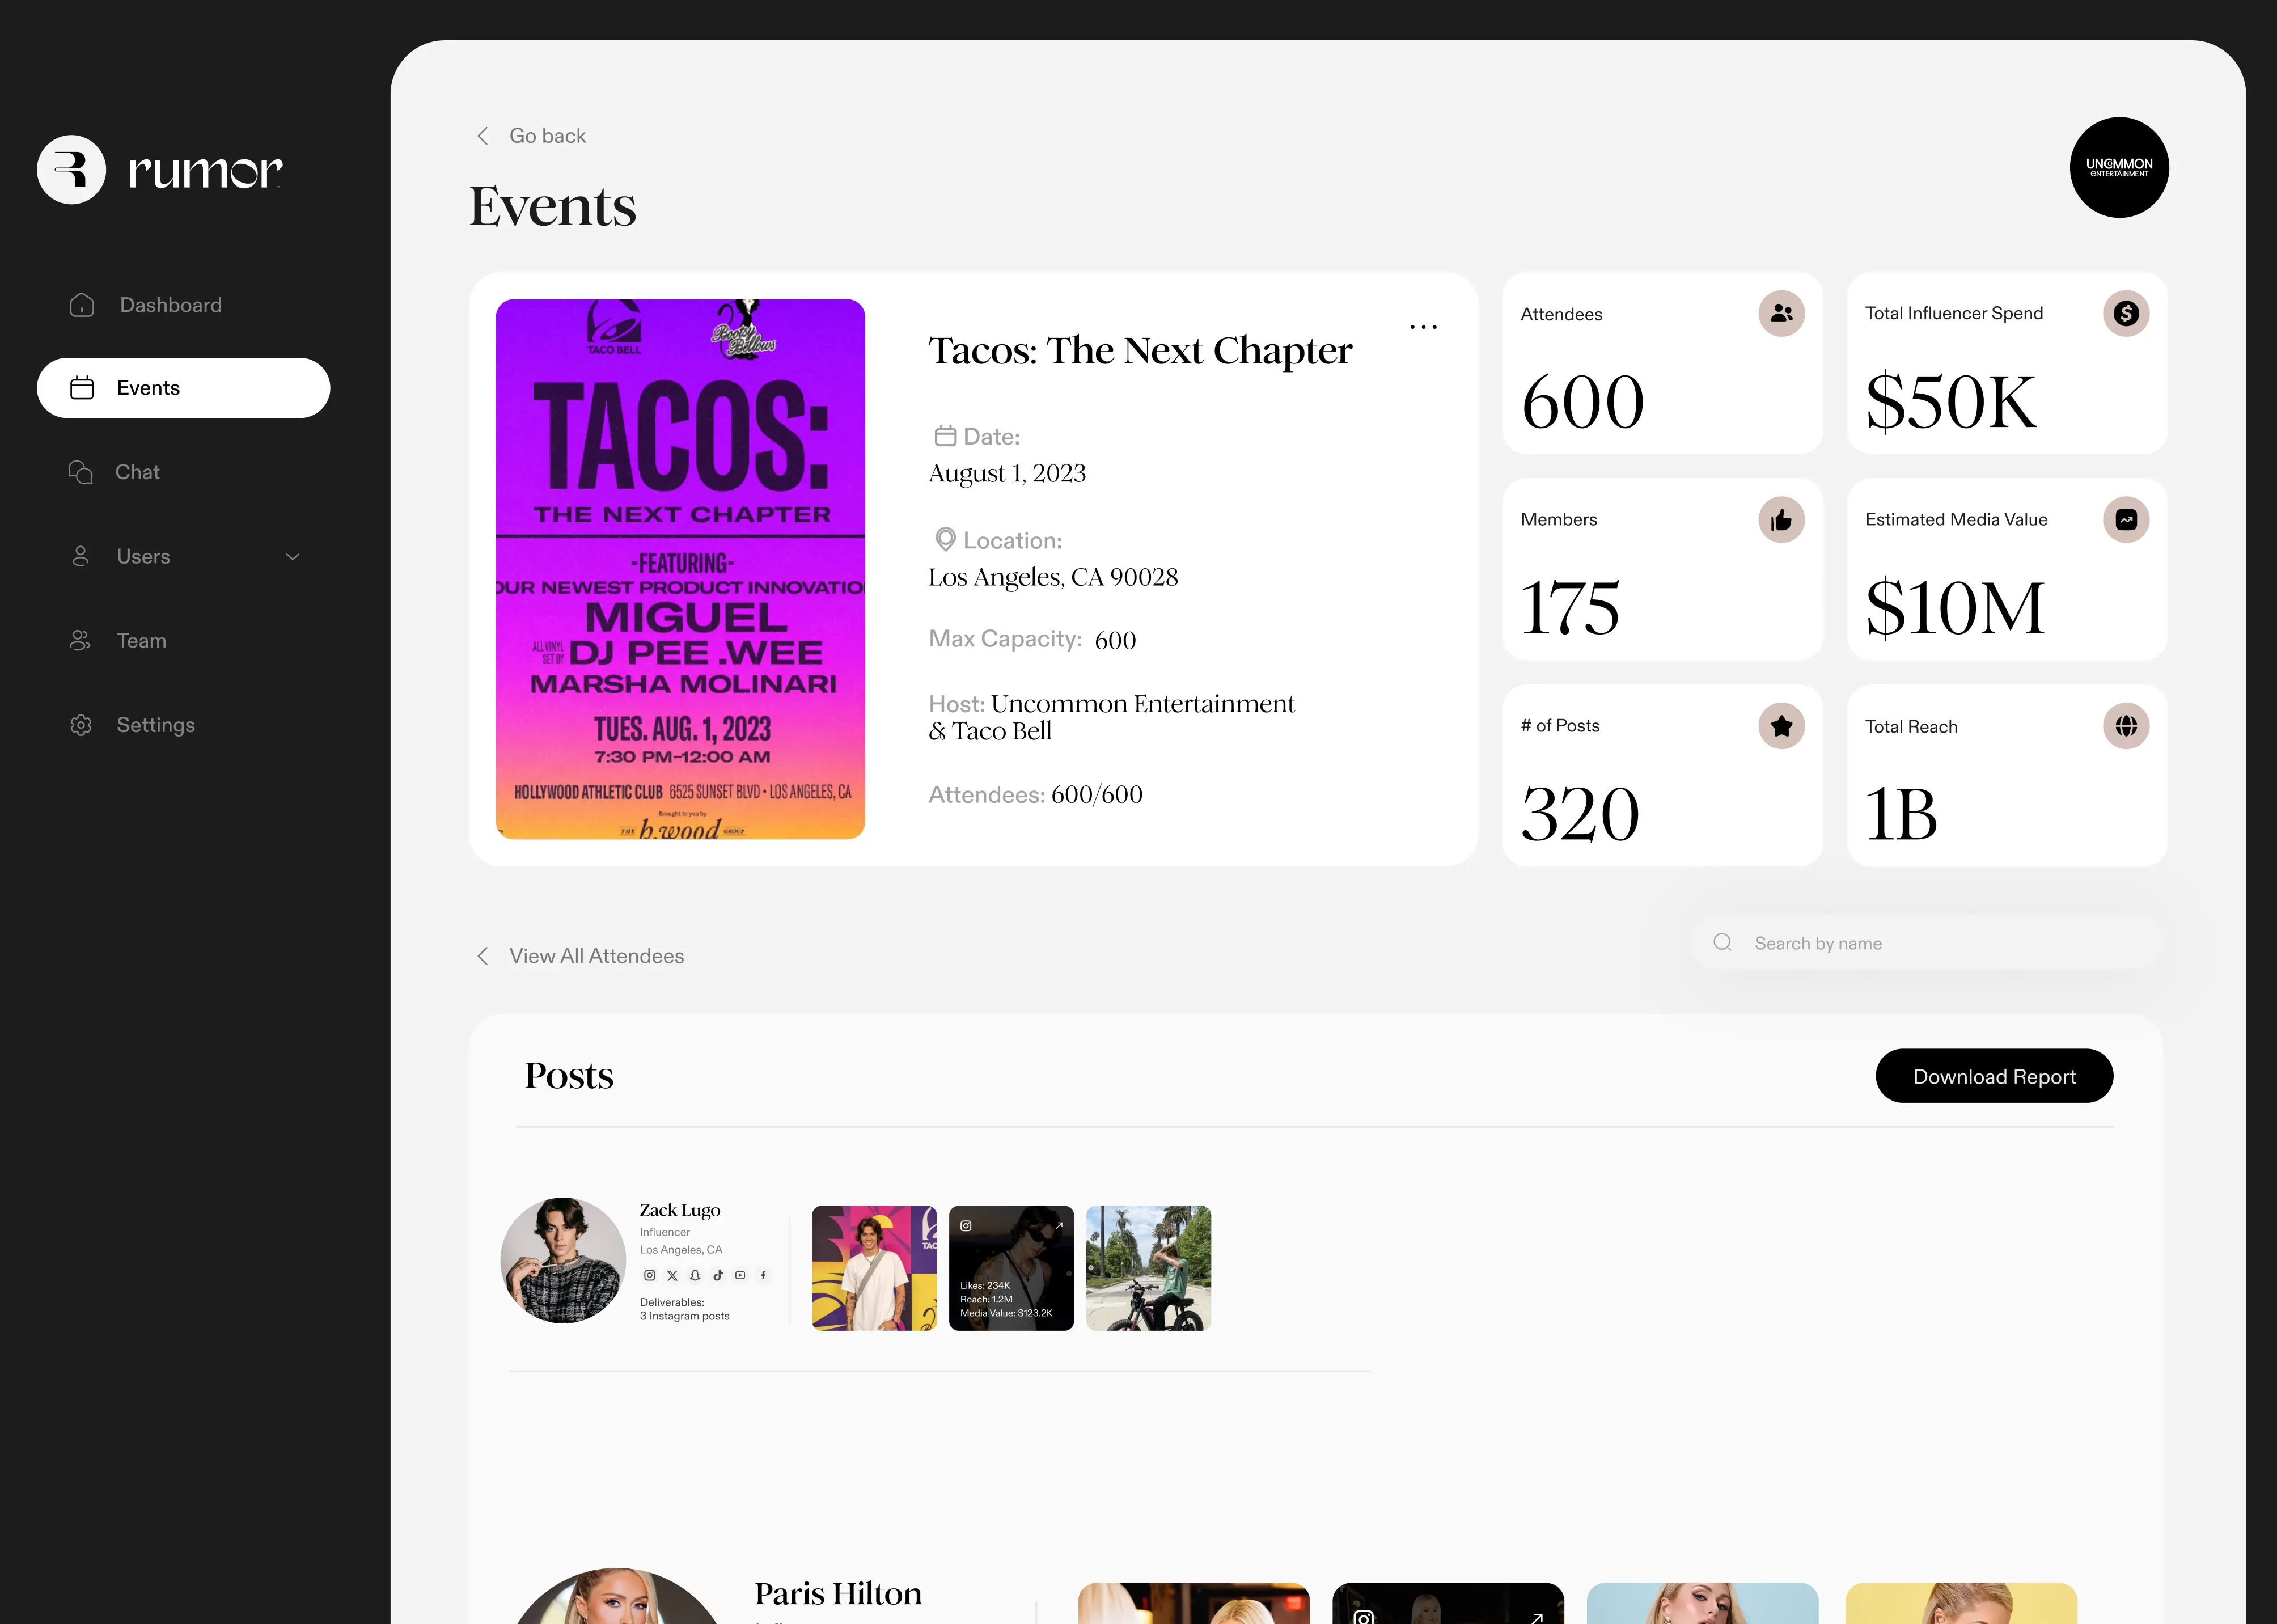Click the Team people icon
This screenshot has height=1624, width=2277.
tap(80, 640)
